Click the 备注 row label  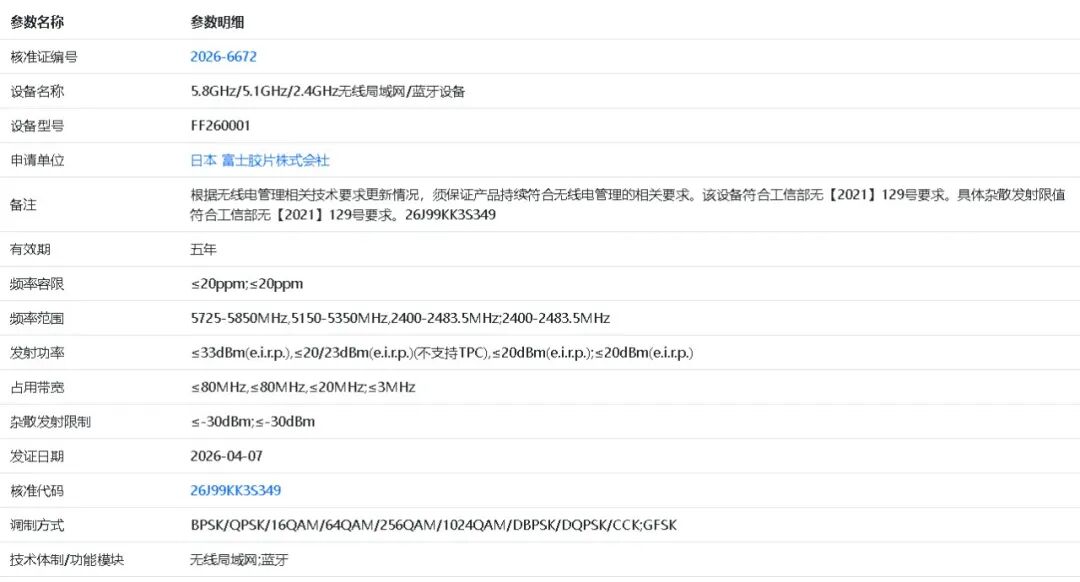pyautogui.click(x=23, y=205)
